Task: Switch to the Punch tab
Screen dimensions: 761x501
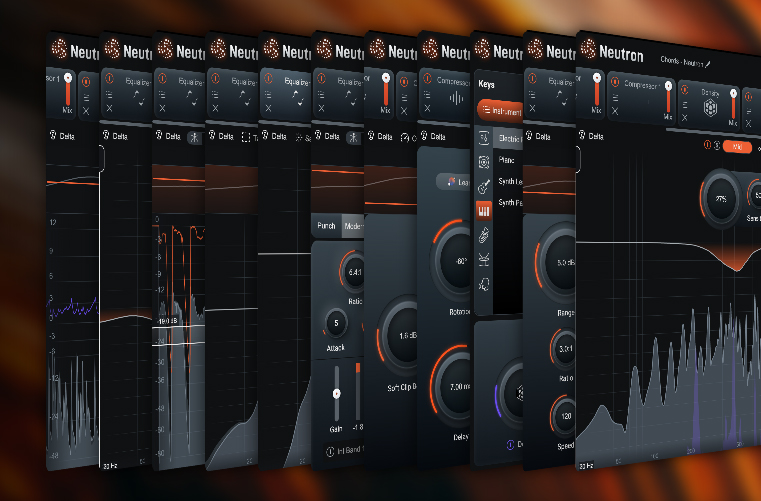Action: tap(326, 226)
